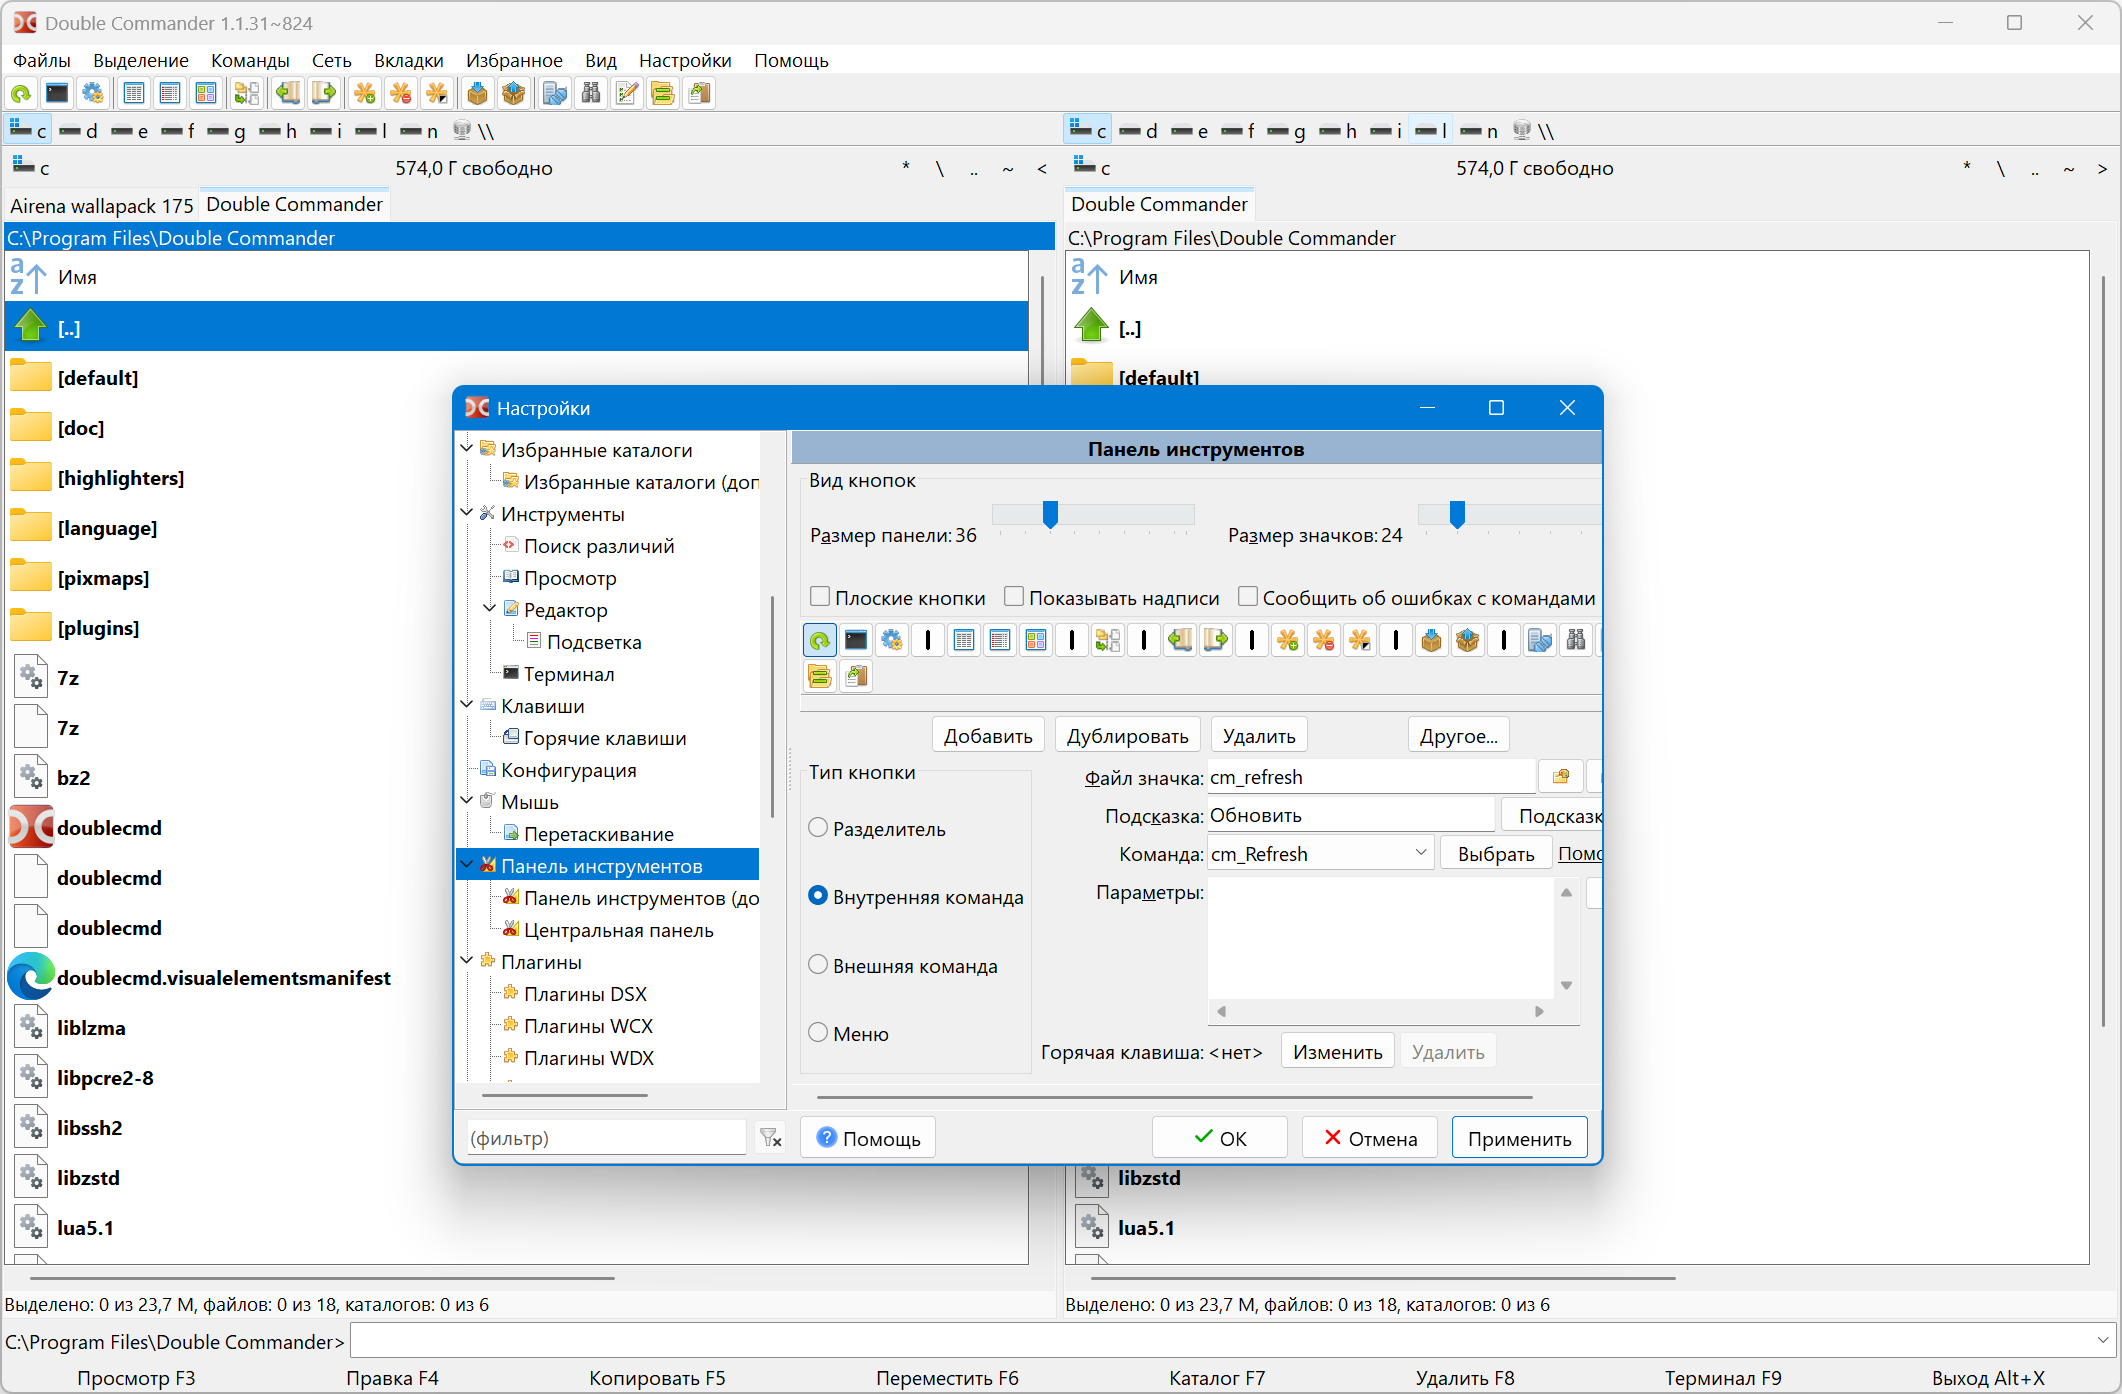Click the browse icon file button
The width and height of the screenshot is (2122, 1394).
[x=1560, y=777]
